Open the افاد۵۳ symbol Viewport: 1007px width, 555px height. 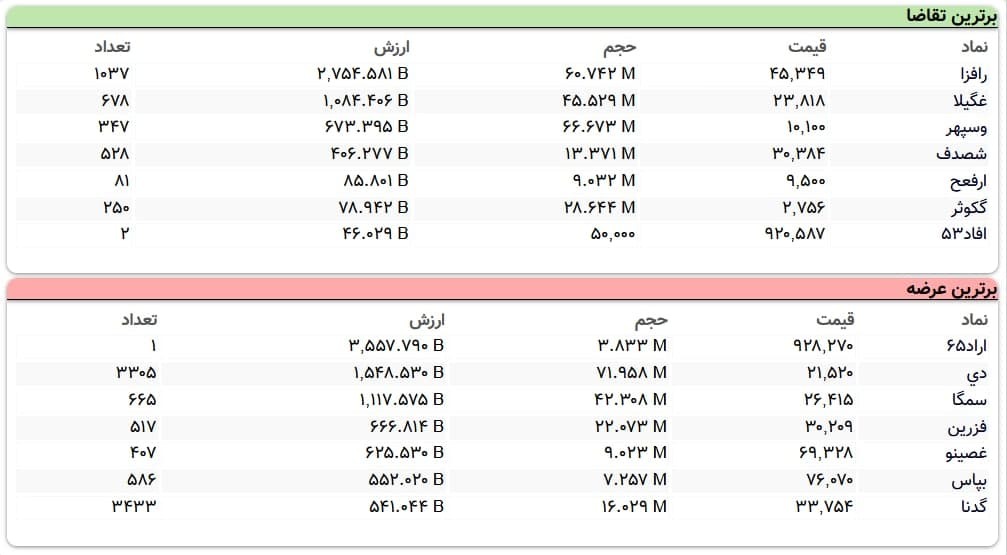964,234
